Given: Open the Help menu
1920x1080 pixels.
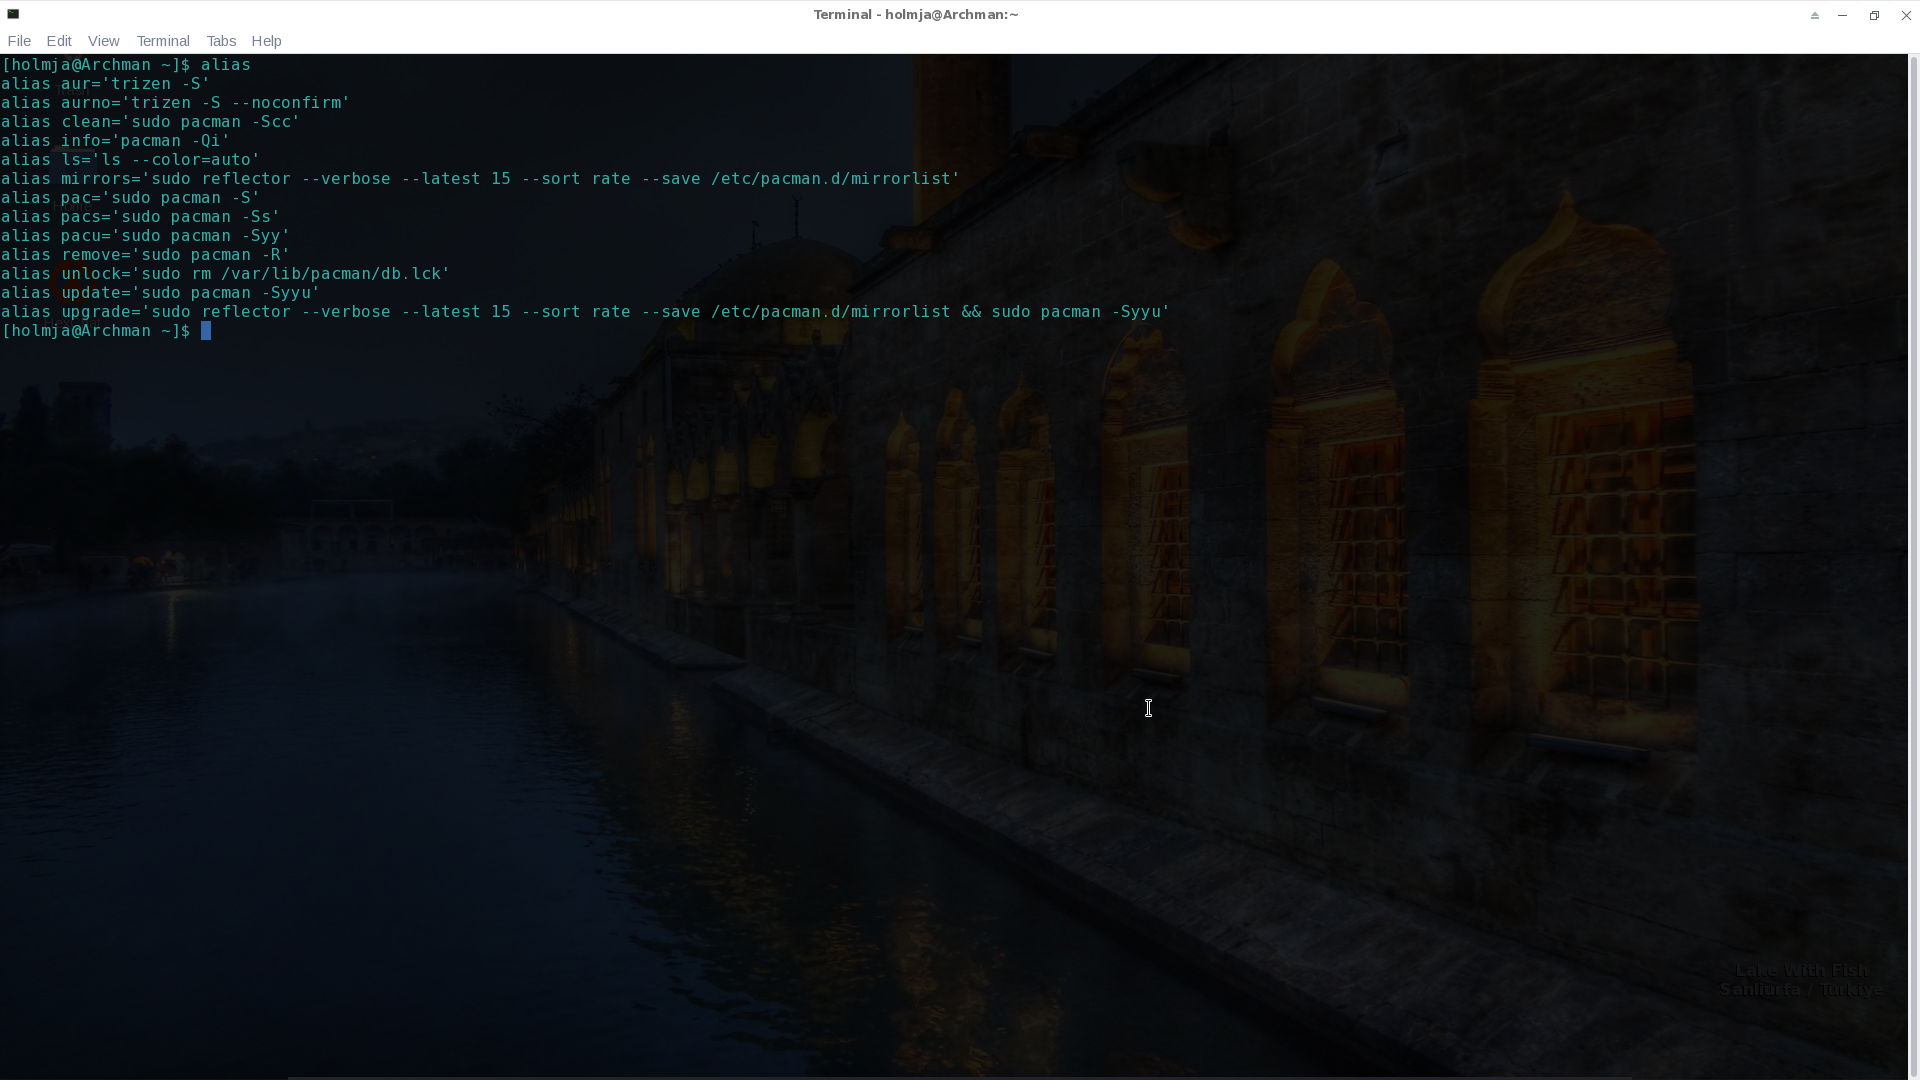Looking at the screenshot, I should click(x=266, y=41).
